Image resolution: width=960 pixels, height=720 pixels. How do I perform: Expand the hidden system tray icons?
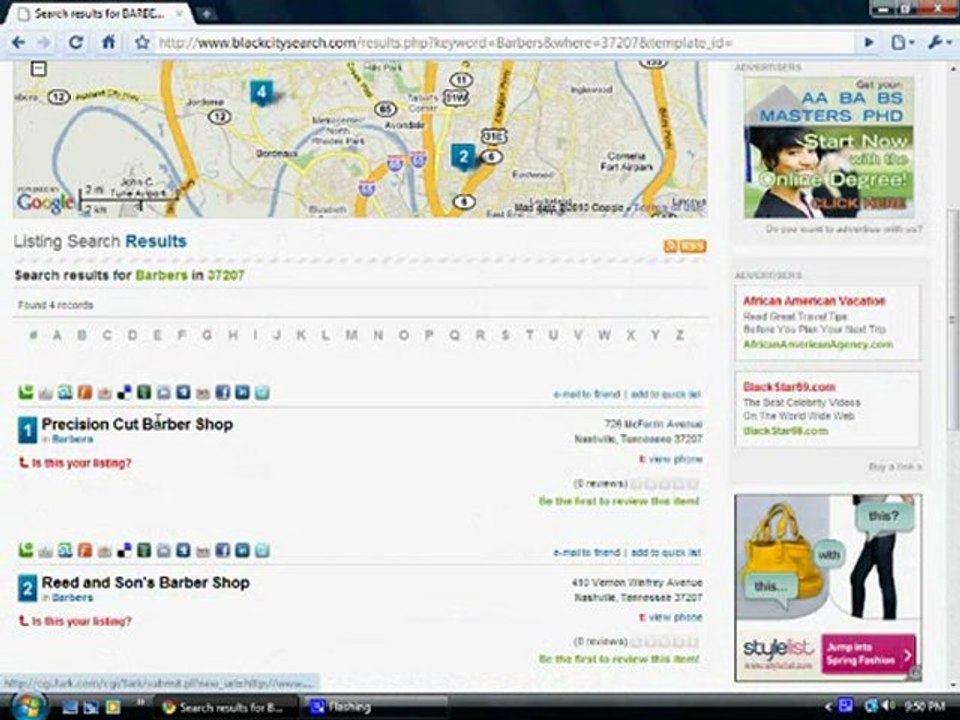[828, 707]
